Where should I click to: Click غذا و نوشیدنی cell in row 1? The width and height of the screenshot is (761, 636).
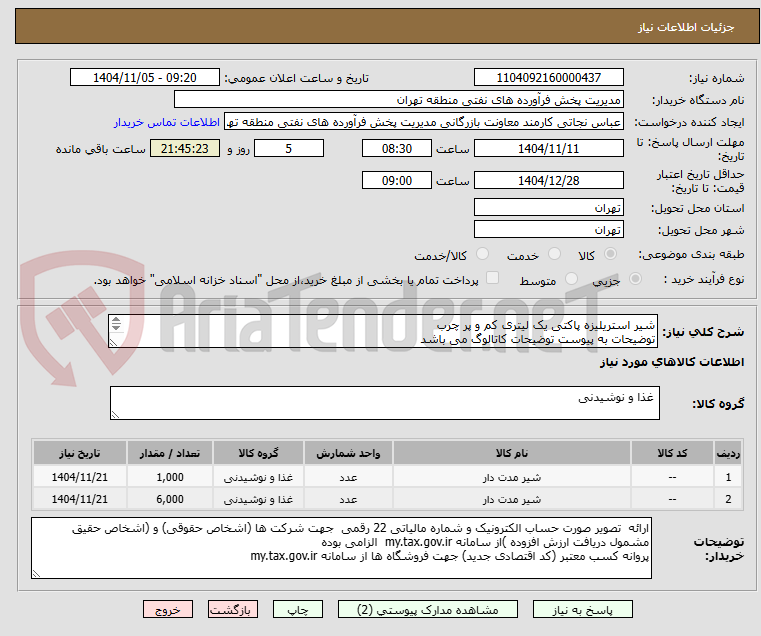[x=258, y=478]
